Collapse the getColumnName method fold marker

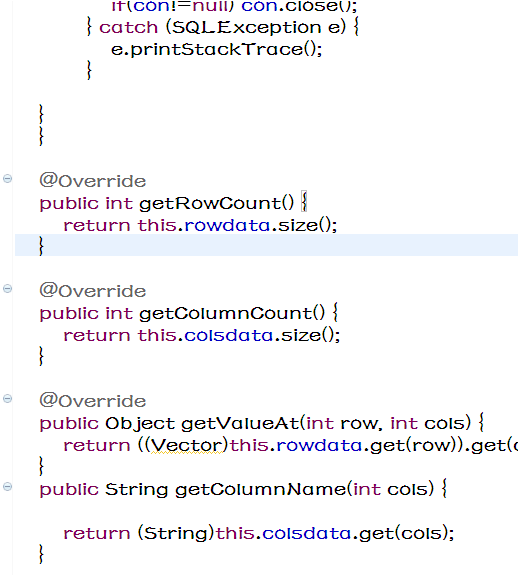click(x=7, y=487)
